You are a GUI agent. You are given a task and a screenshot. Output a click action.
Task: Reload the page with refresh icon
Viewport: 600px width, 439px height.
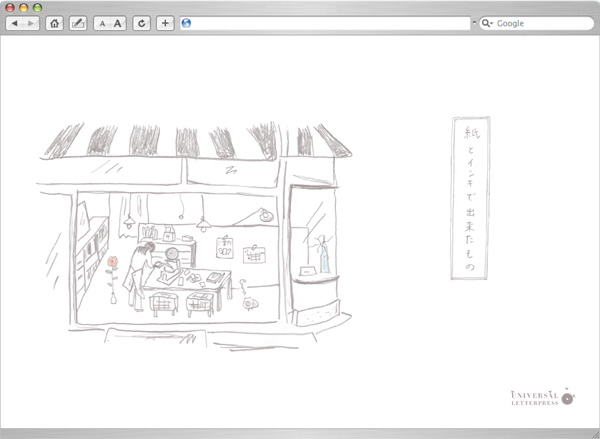pos(142,23)
